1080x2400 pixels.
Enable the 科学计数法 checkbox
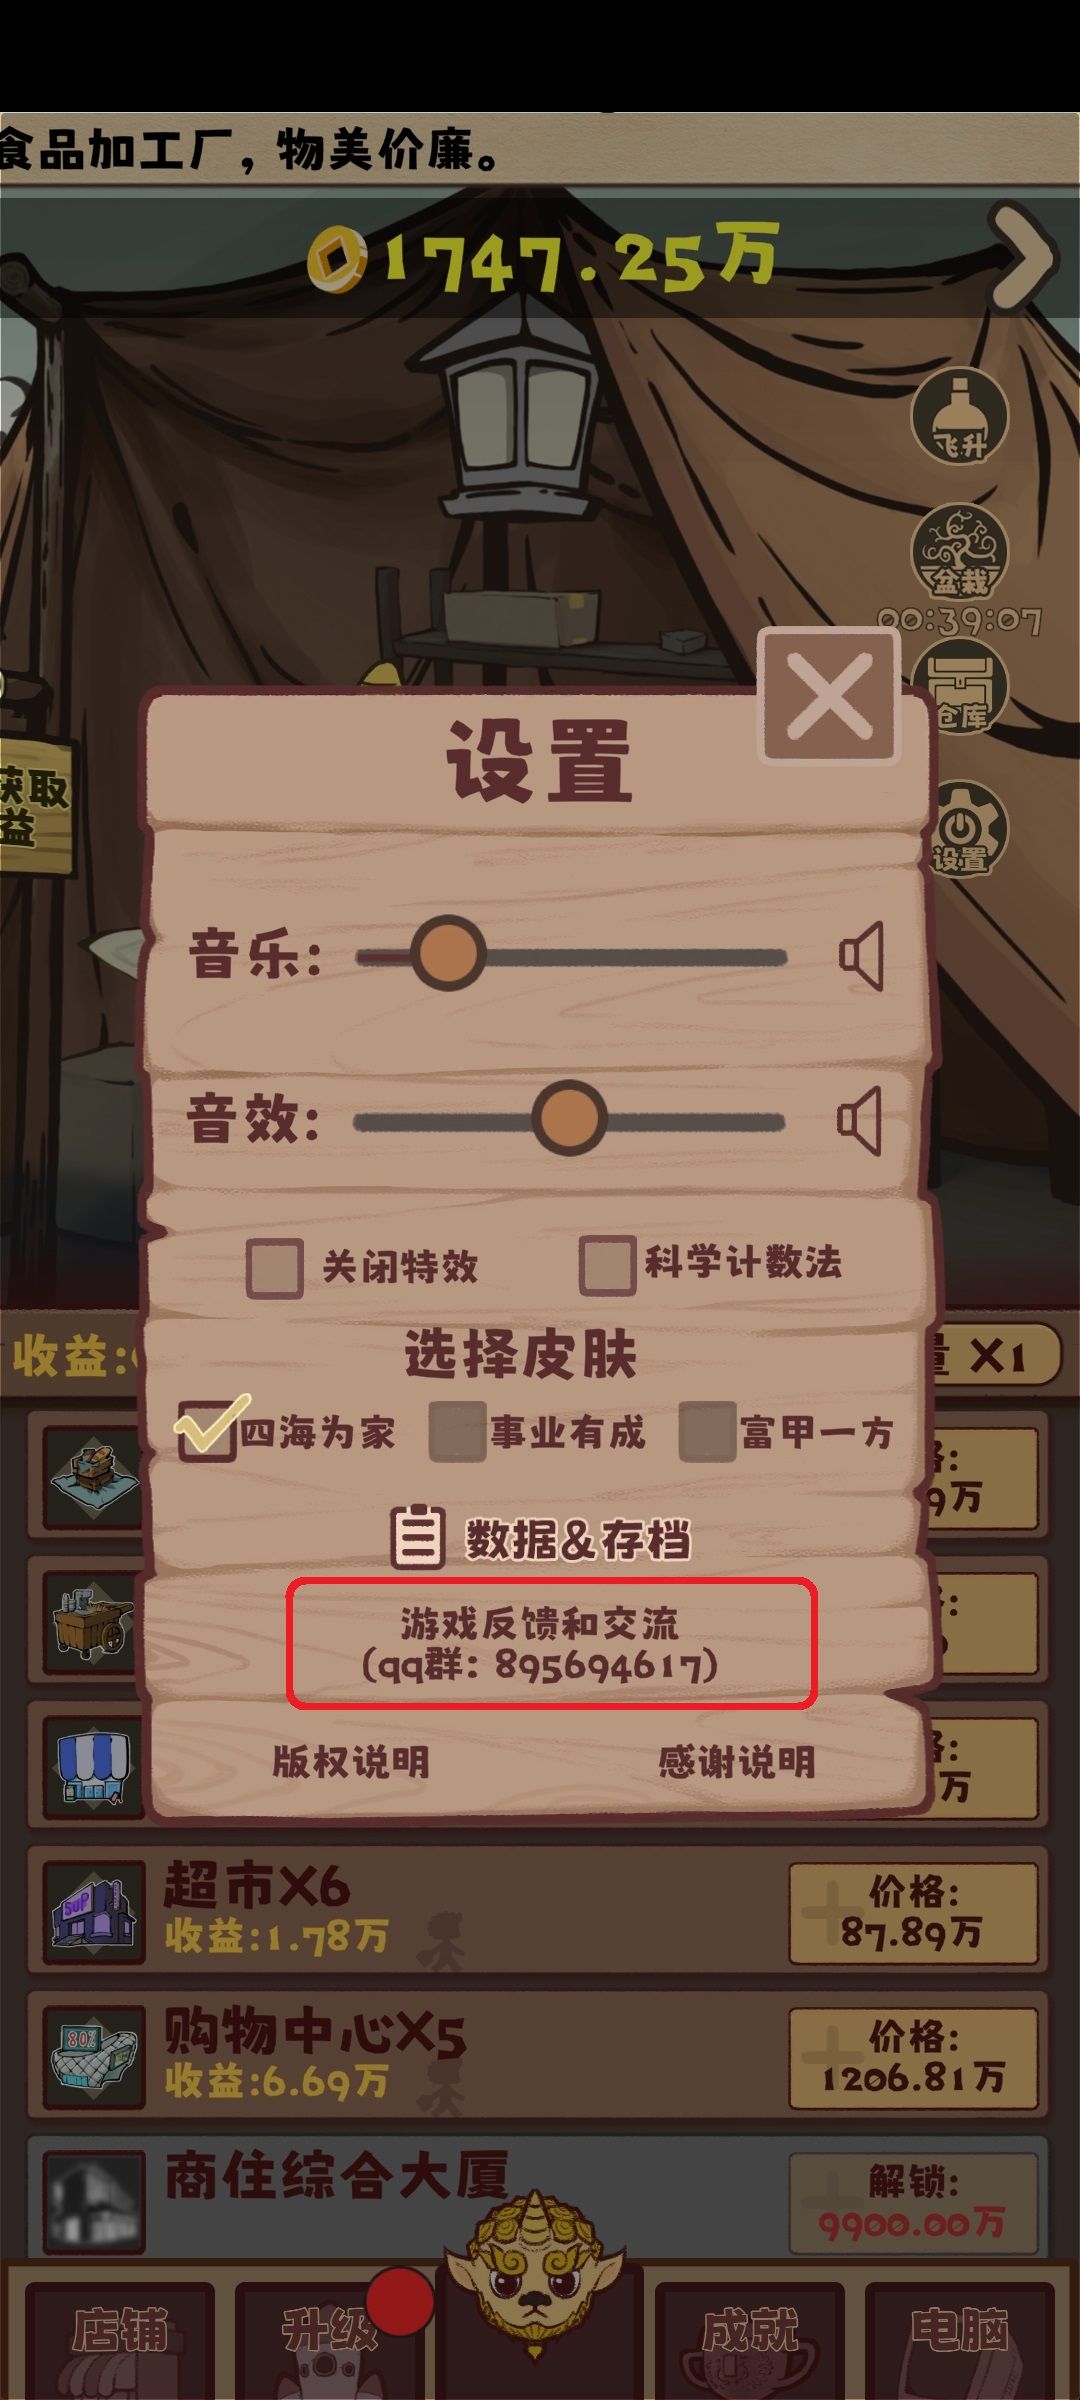[x=607, y=1265]
